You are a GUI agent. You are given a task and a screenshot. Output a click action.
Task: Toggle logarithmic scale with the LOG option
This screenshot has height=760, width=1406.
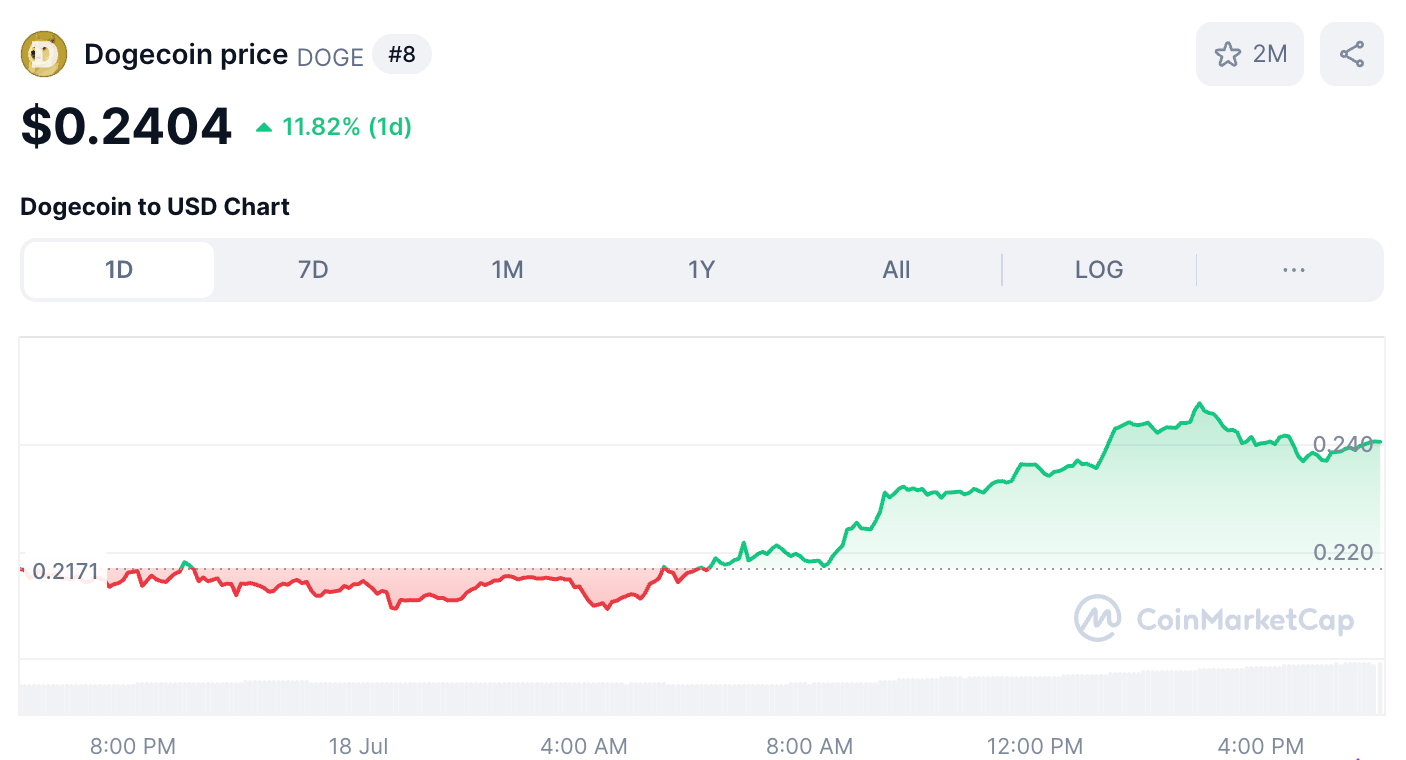[x=1098, y=269]
